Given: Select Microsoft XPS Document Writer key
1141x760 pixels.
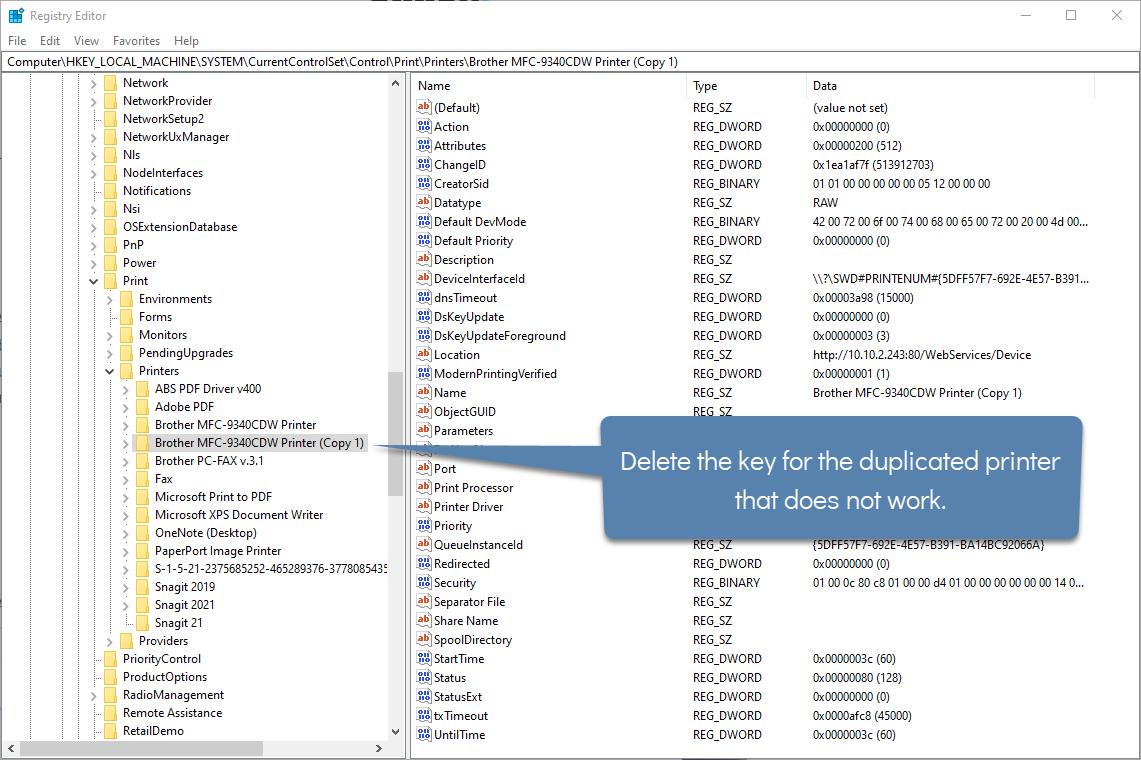Looking at the screenshot, I should coord(239,515).
